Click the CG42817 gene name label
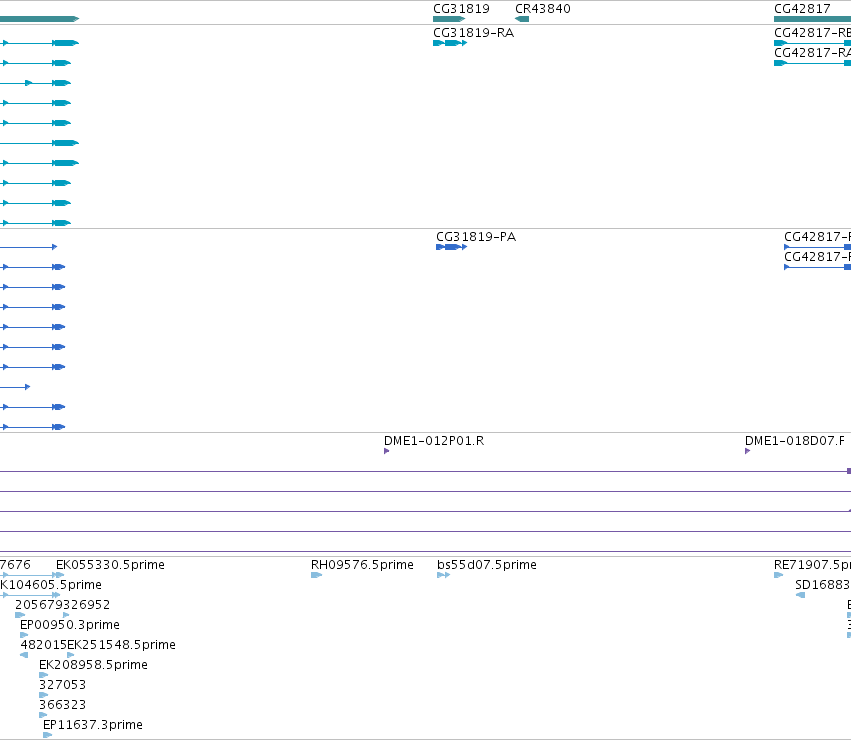This screenshot has width=851, height=740. [802, 9]
